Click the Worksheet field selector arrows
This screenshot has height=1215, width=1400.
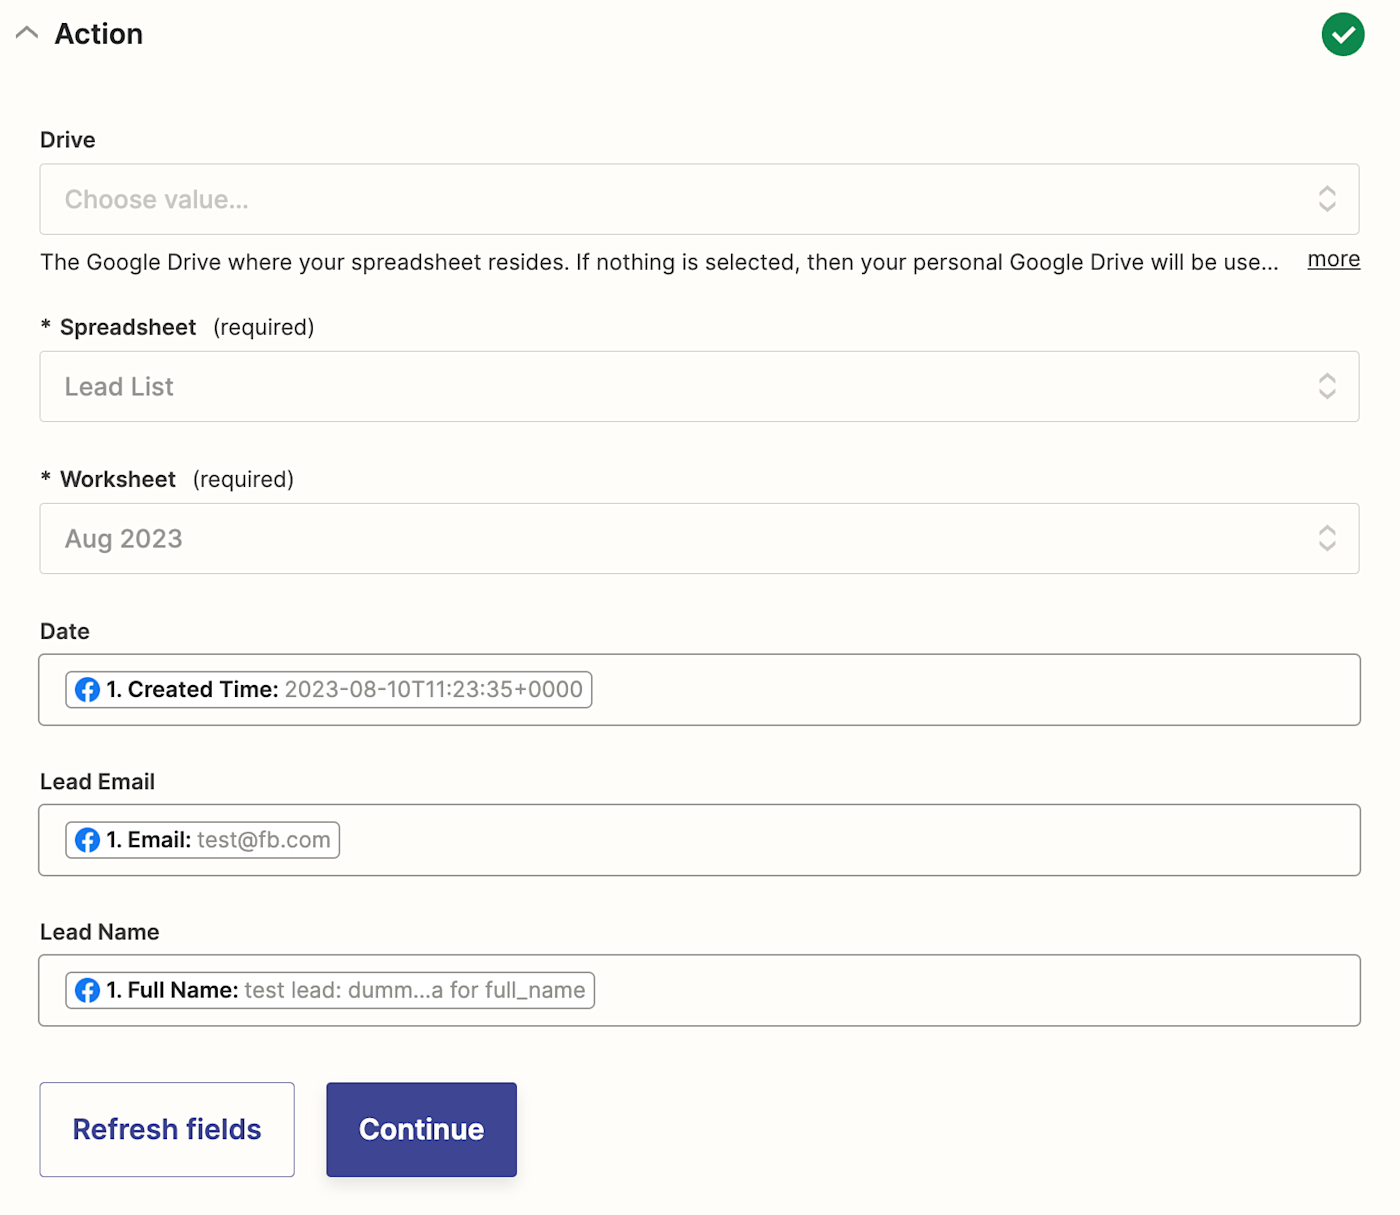tap(1326, 538)
